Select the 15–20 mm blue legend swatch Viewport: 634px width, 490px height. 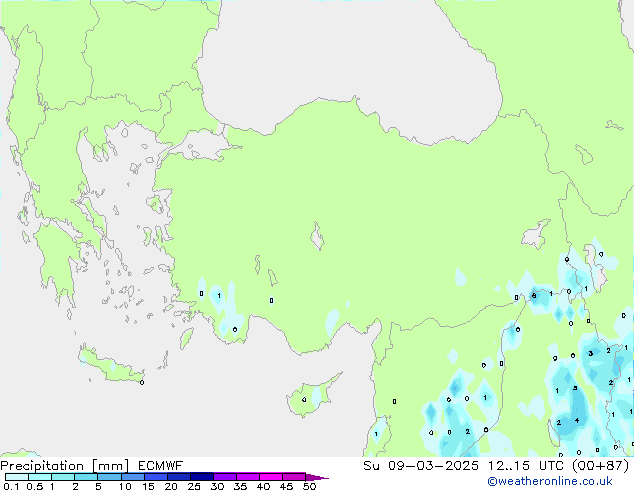click(x=156, y=477)
